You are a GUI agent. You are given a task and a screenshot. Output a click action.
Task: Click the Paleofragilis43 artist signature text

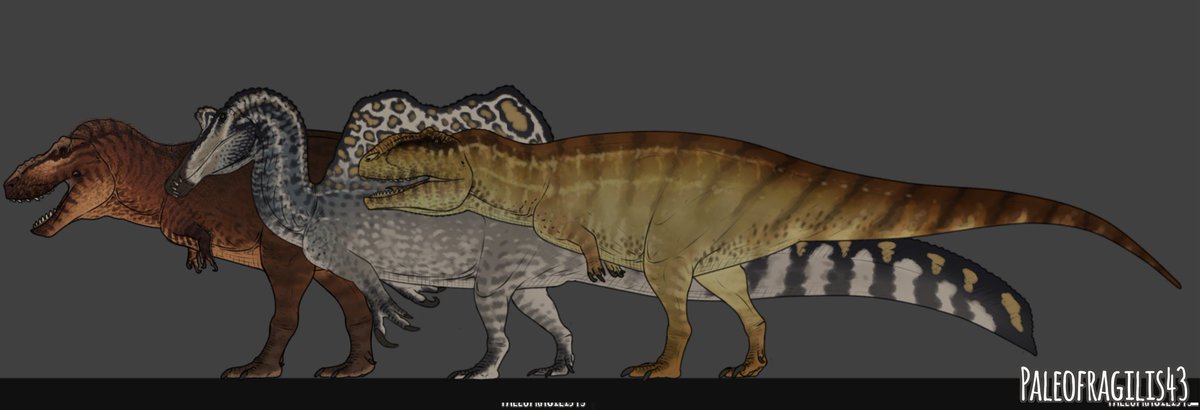tap(1103, 383)
